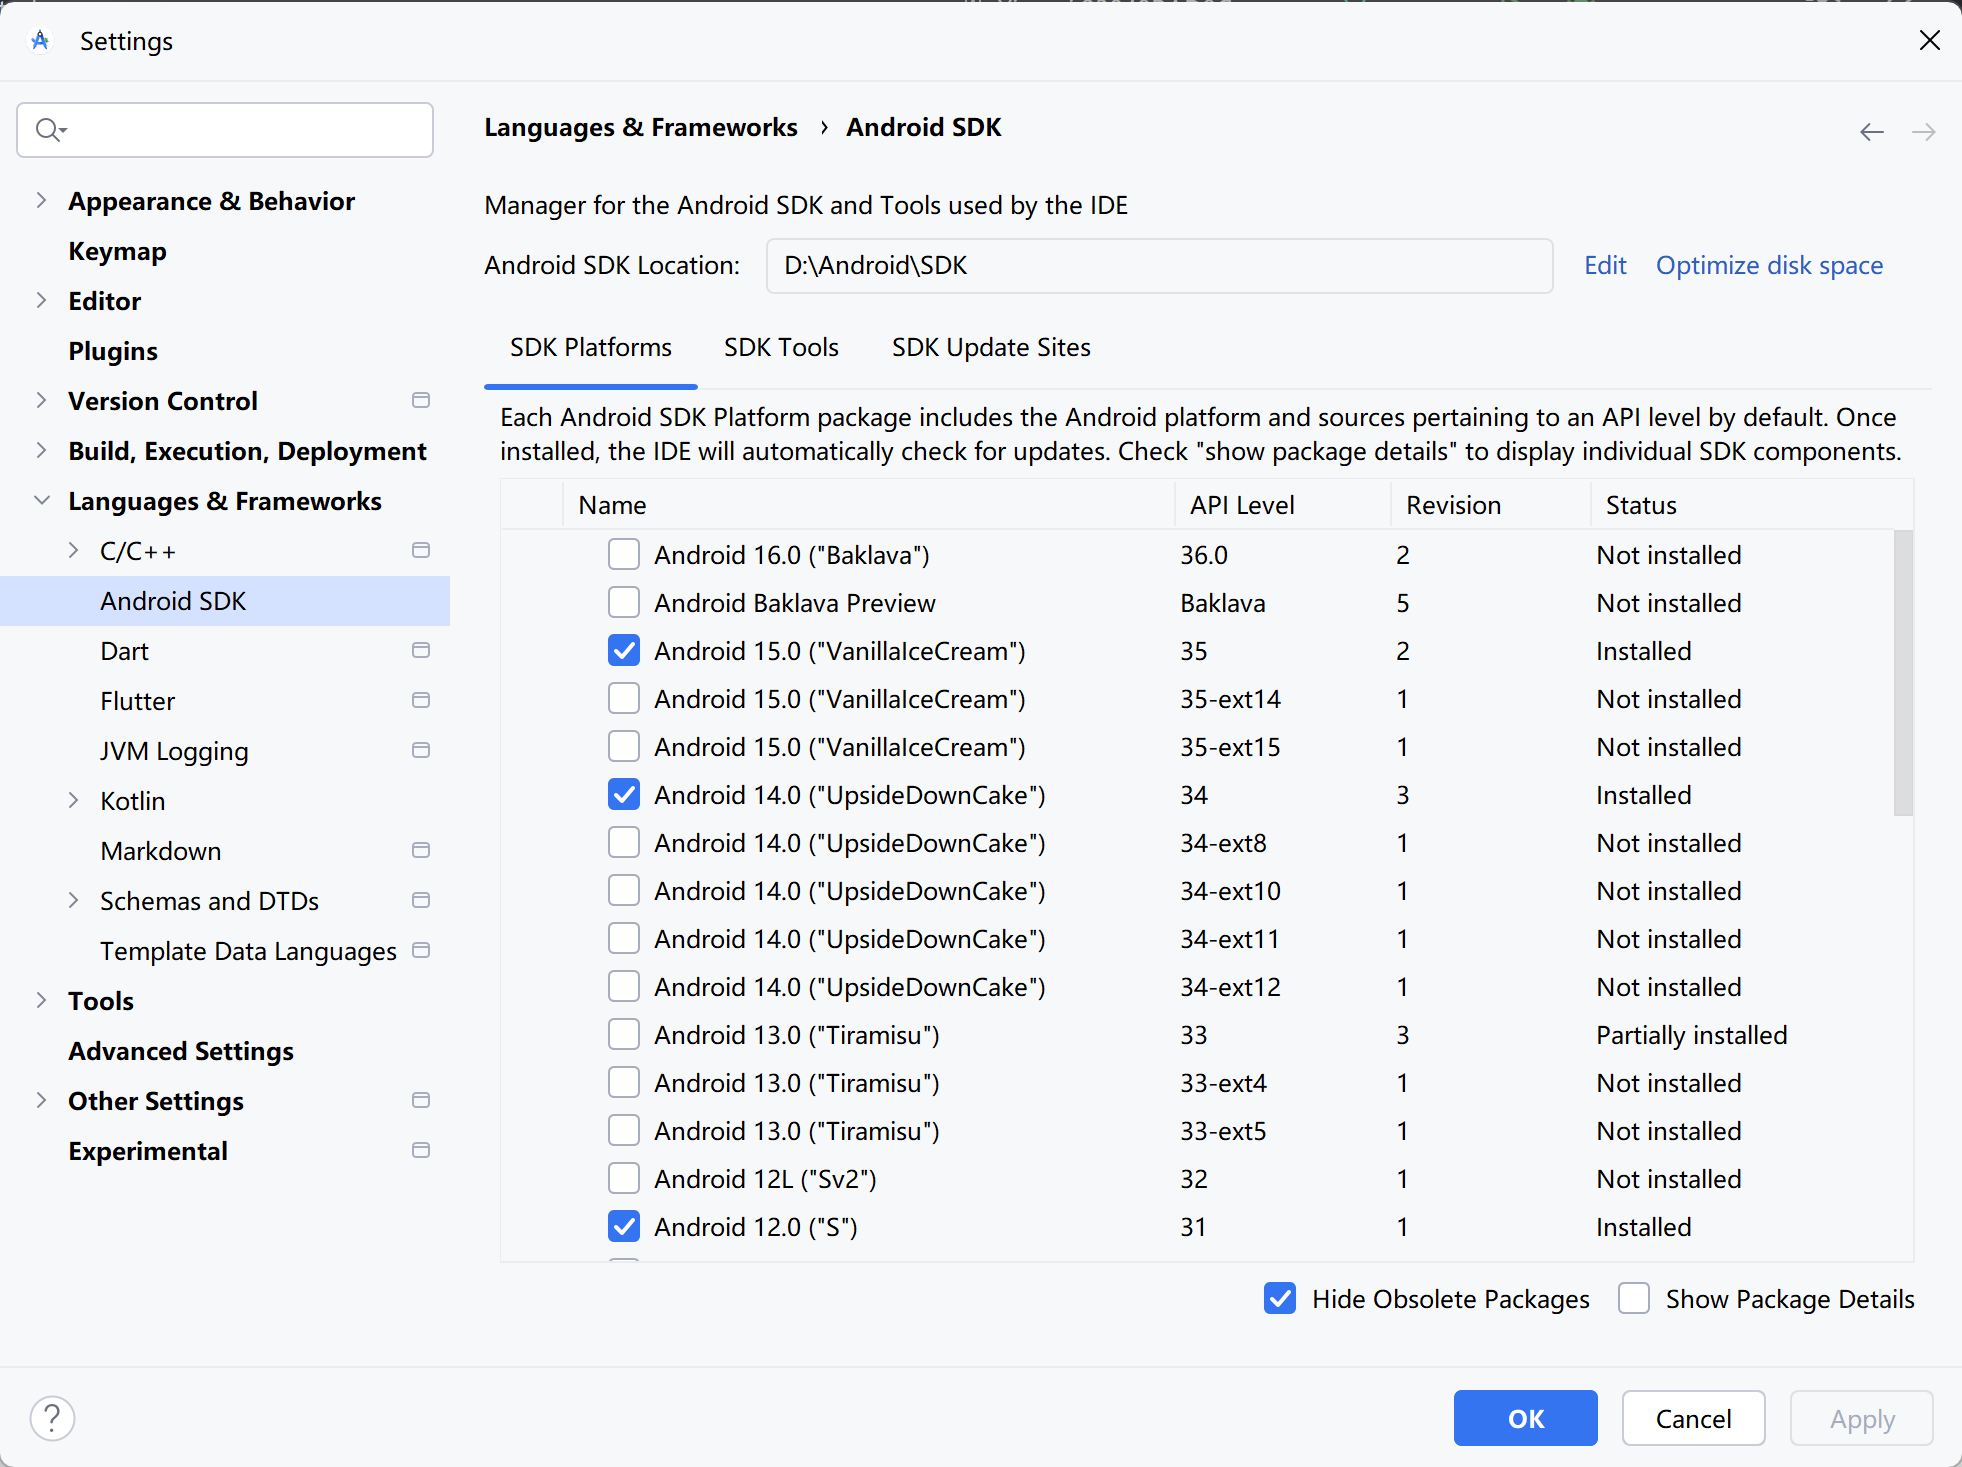Click project-level icon beside Markdown
This screenshot has height=1467, width=1962.
tap(421, 851)
